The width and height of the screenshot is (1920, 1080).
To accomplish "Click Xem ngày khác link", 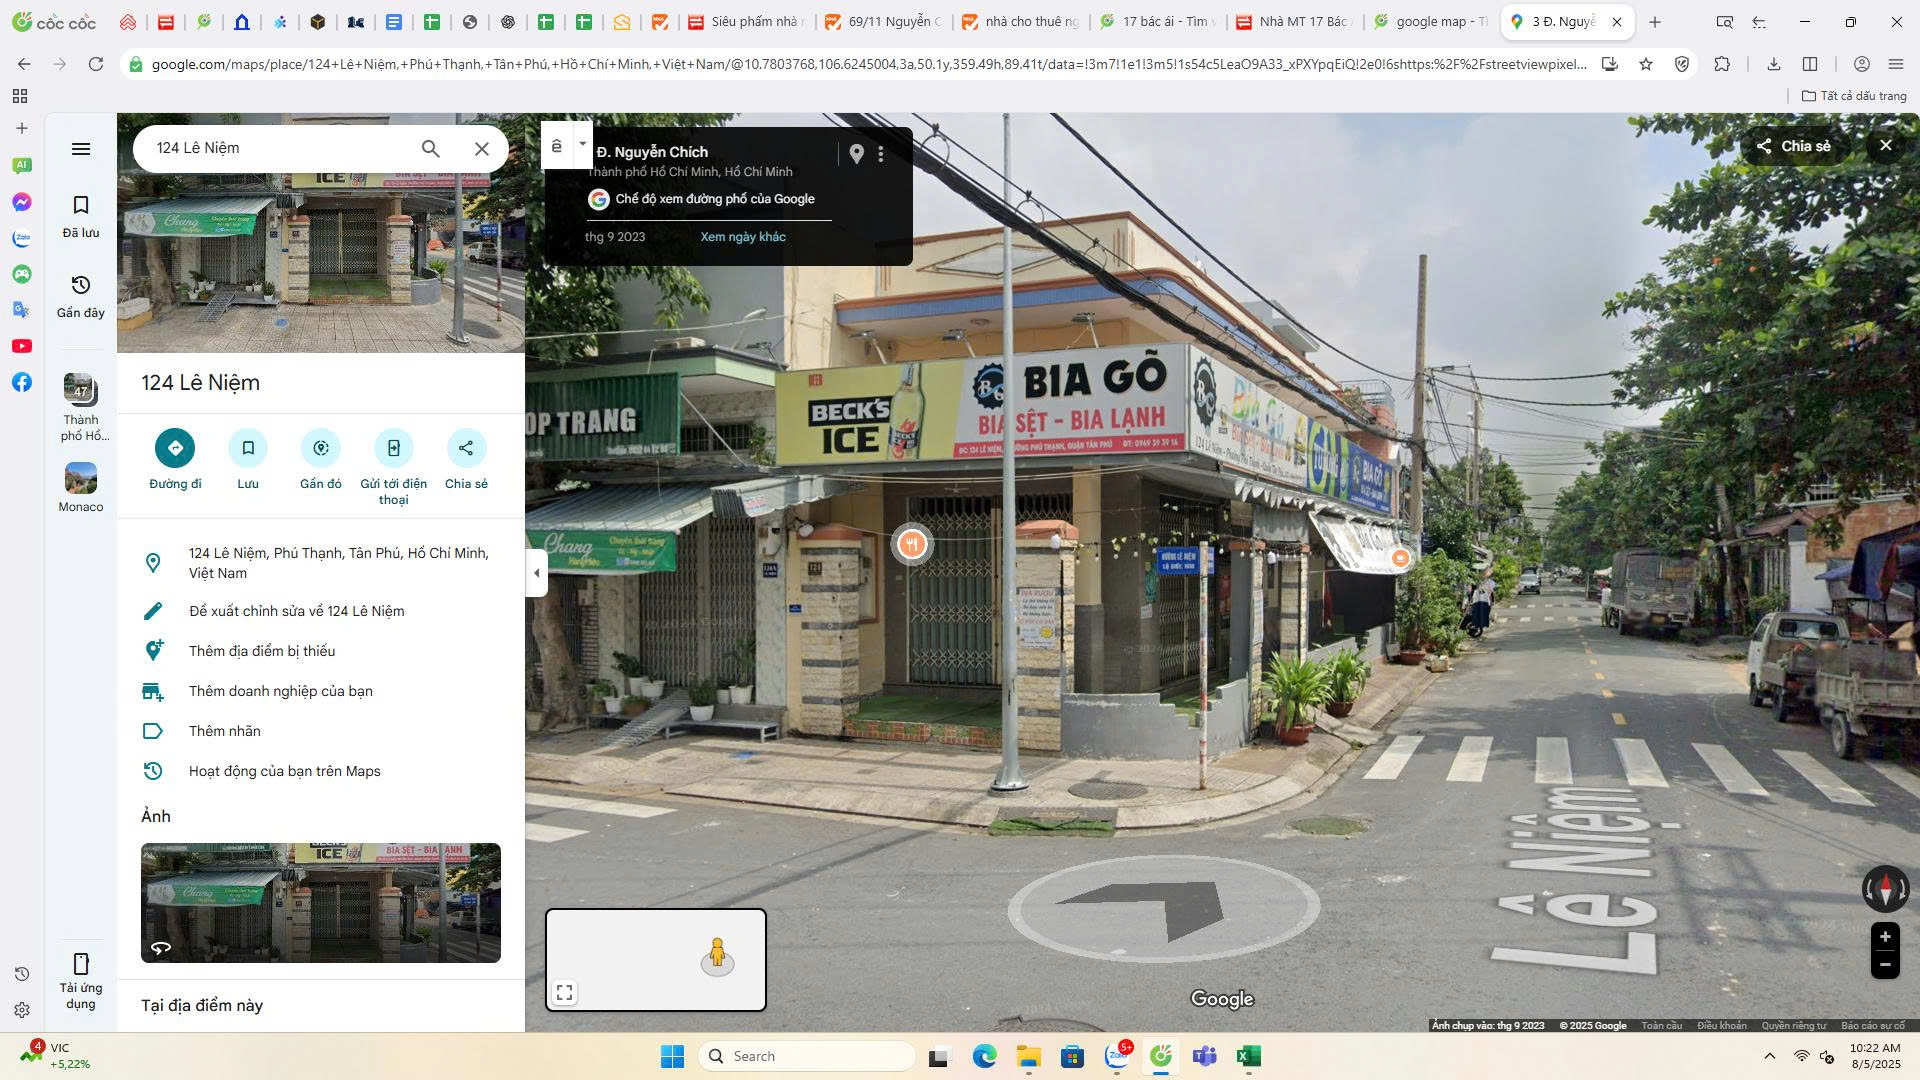I will click(x=743, y=237).
